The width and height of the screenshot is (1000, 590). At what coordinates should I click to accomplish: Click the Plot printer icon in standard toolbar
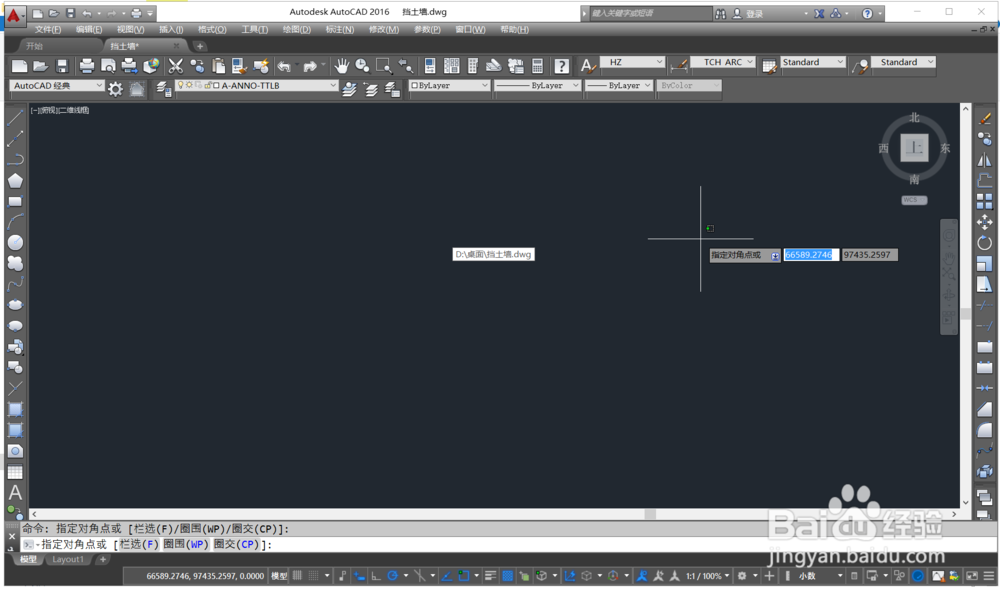(x=87, y=66)
